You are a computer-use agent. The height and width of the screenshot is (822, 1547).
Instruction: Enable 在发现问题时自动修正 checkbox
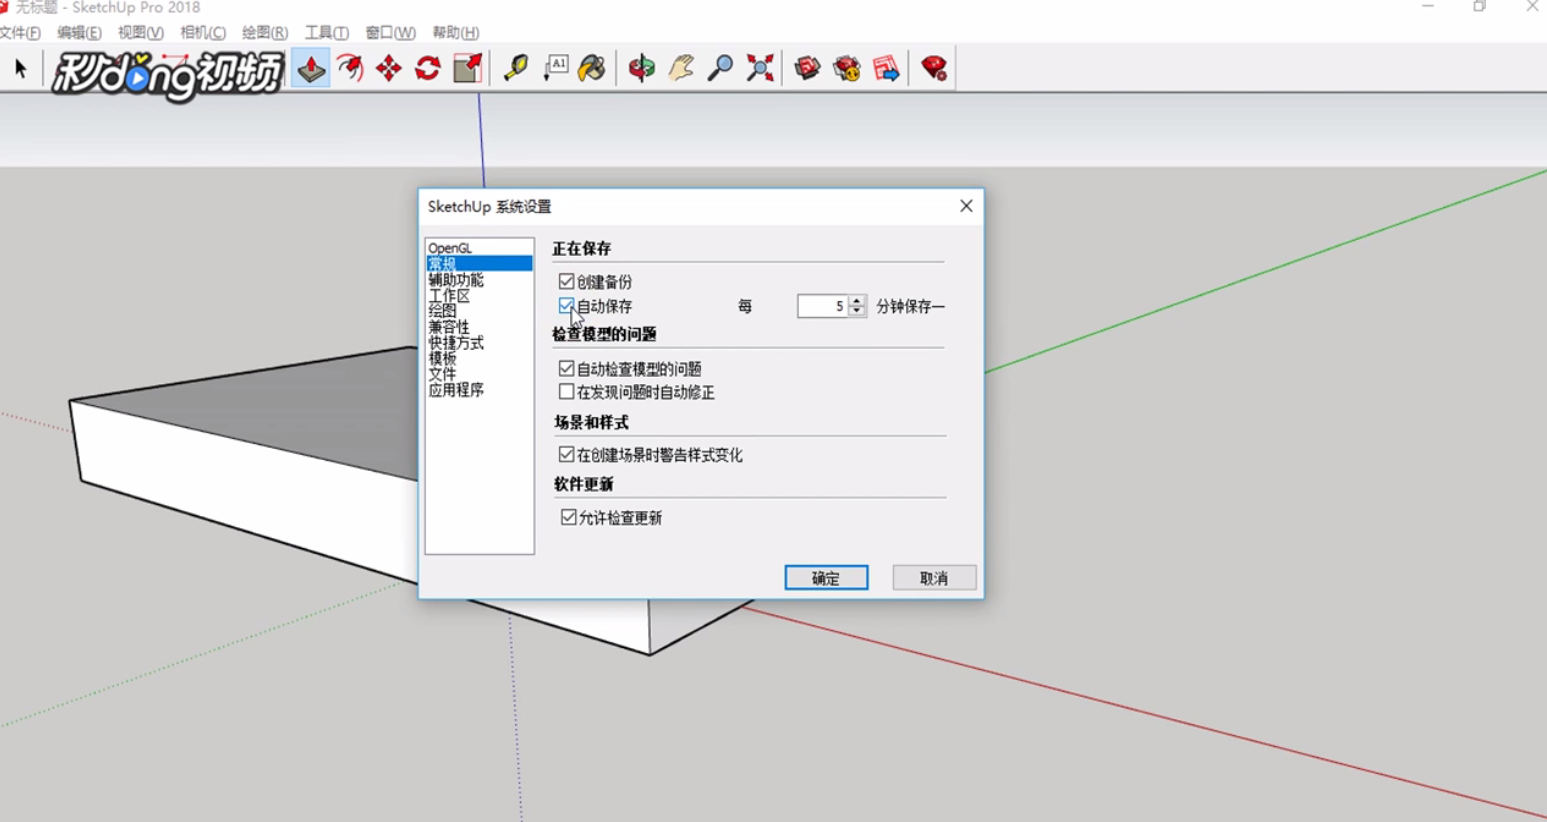pyautogui.click(x=566, y=392)
